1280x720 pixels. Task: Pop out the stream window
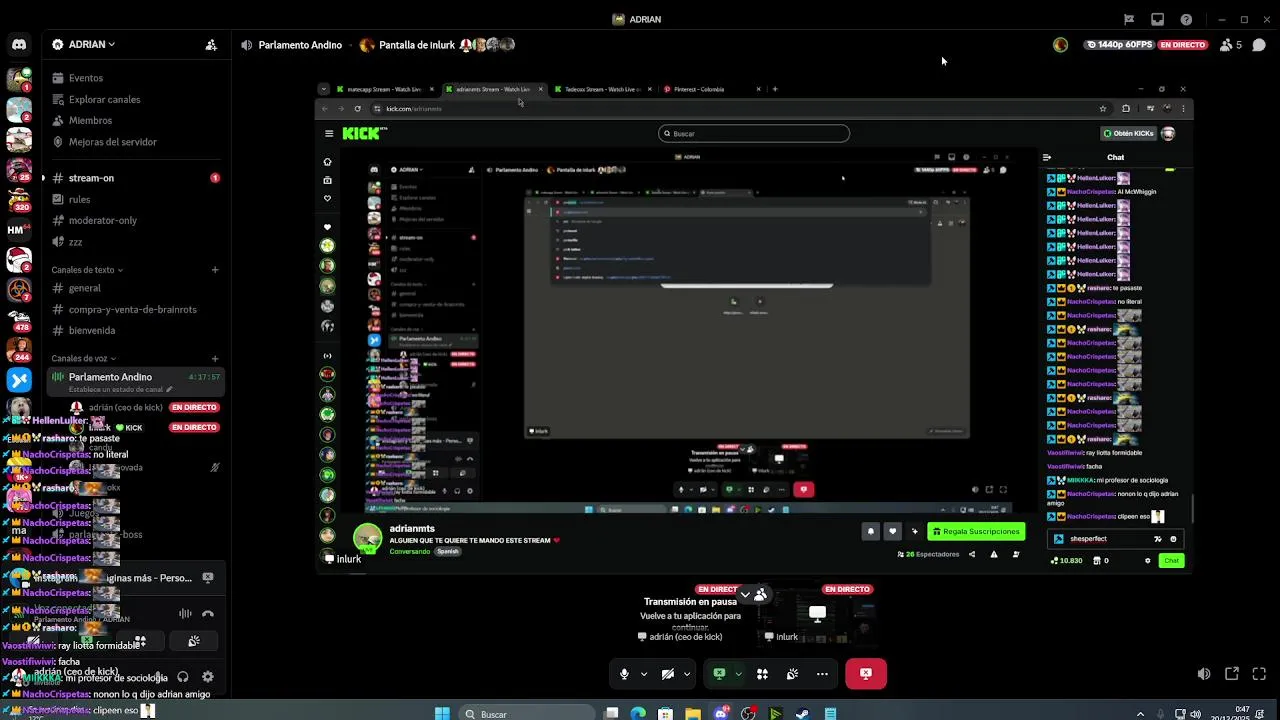[1232, 674]
